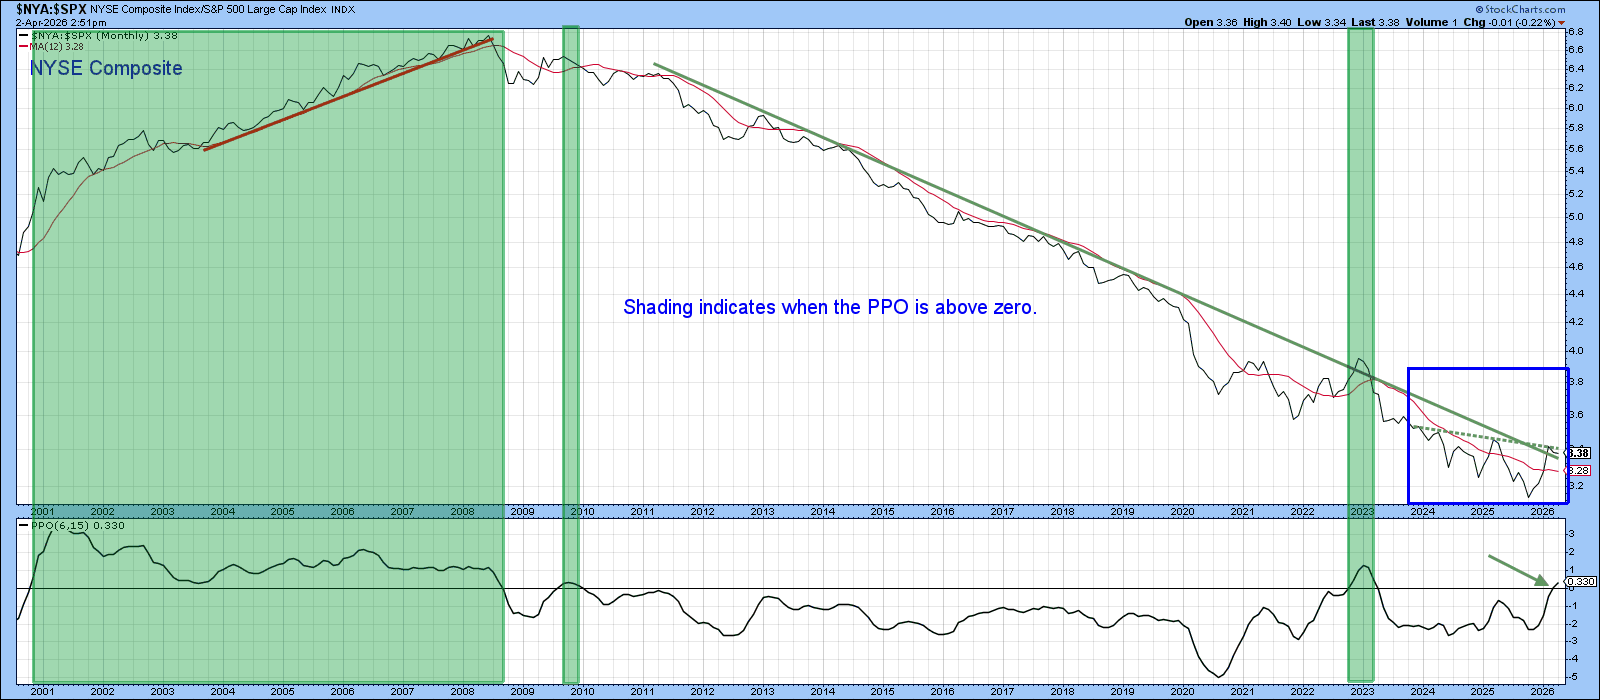Select the 'NYSE Composite Index/S&P 500 Large Cap Index' title
Viewport: 1600px width, 700px height.
pyautogui.click(x=208, y=9)
